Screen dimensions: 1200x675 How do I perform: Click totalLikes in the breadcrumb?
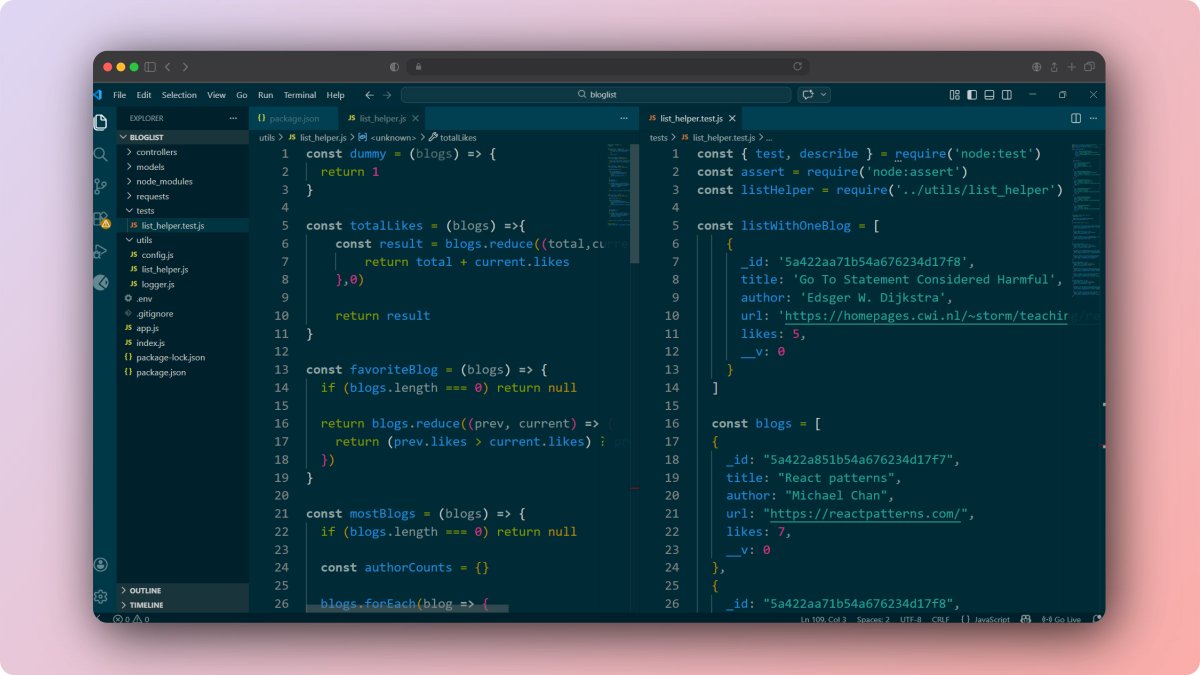coord(457,137)
